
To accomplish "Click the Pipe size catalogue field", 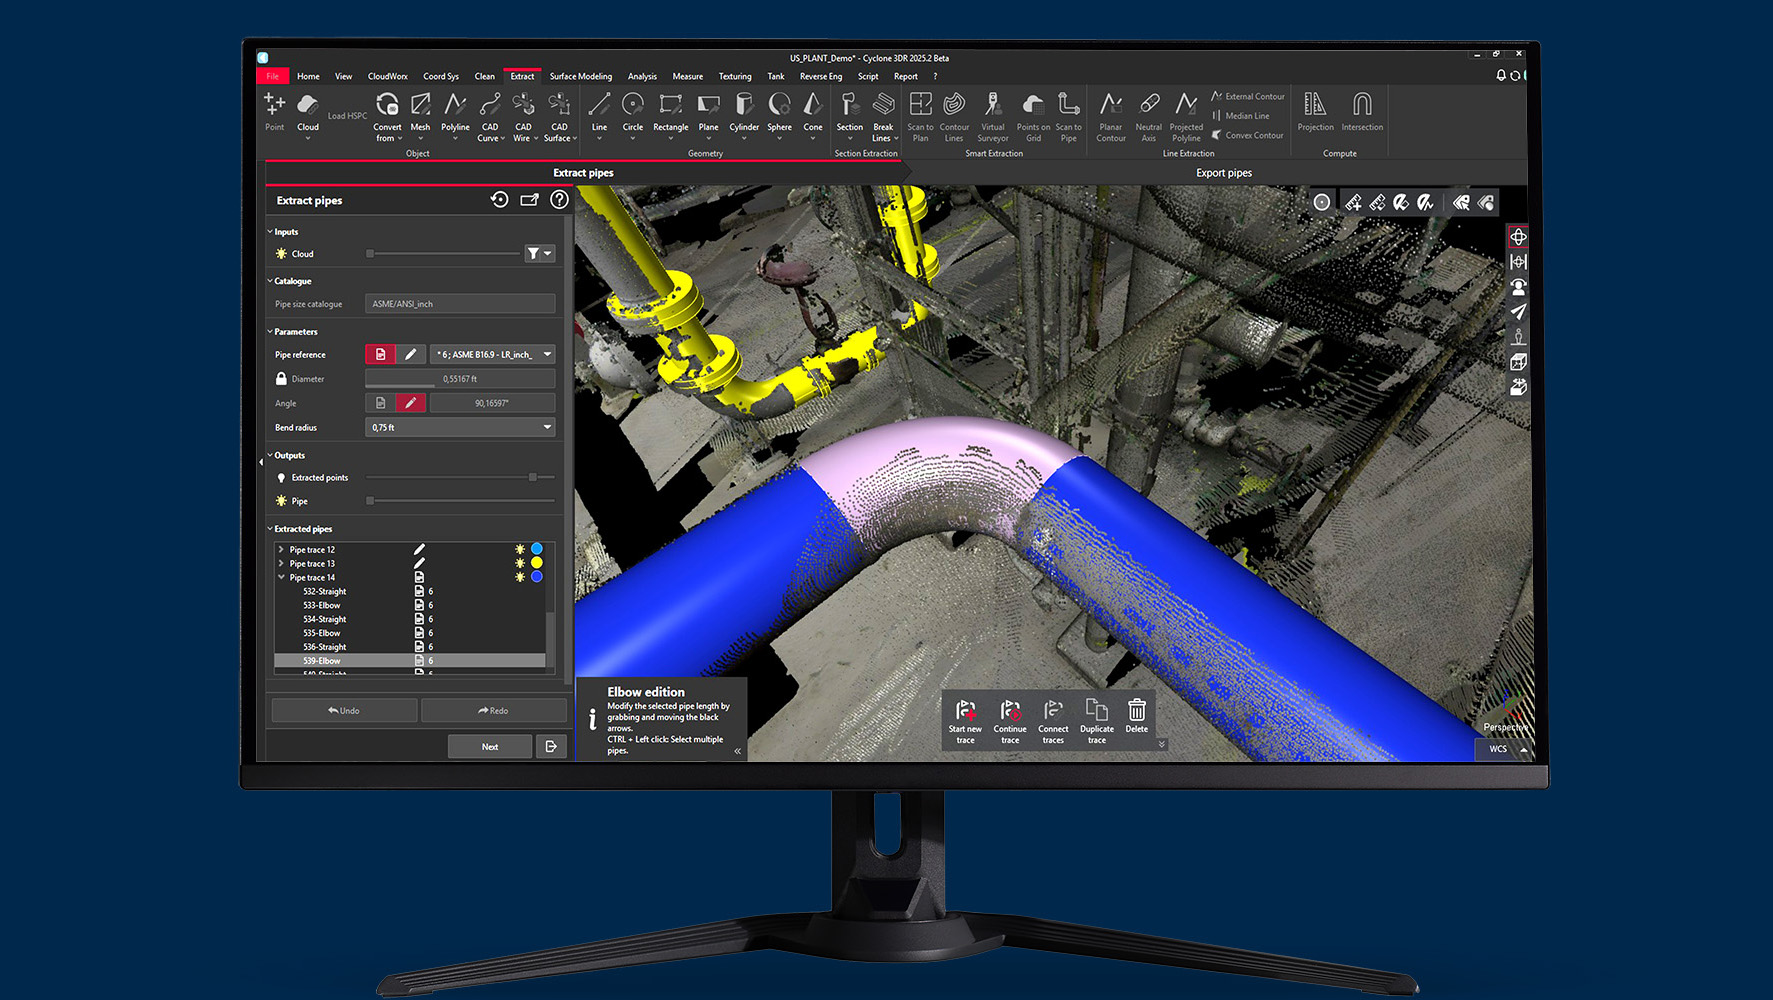I will tap(460, 304).
